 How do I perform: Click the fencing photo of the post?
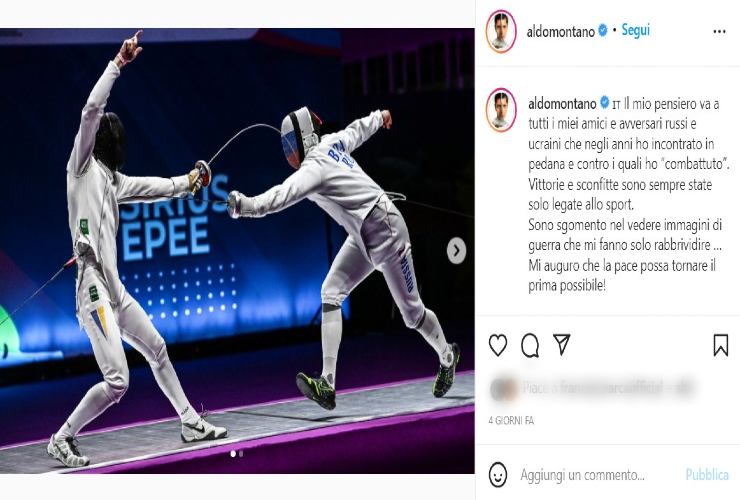(237, 251)
